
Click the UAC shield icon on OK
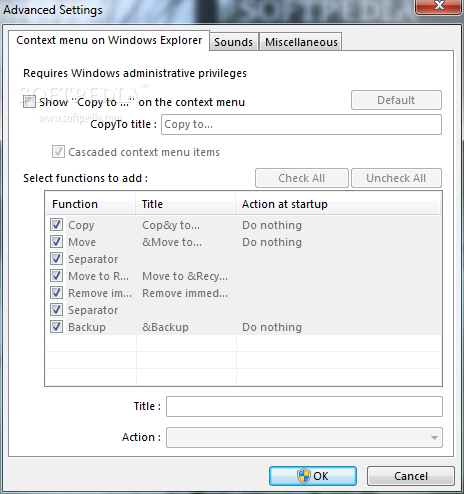[x=304, y=476]
